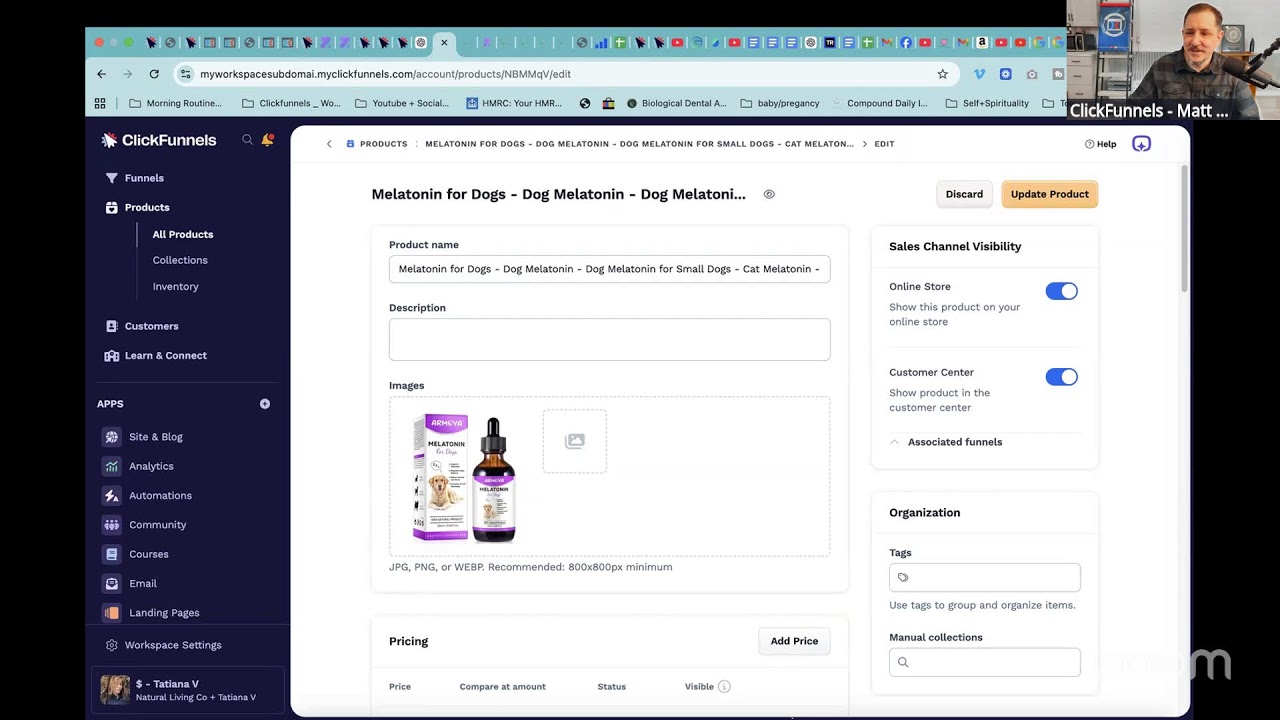The width and height of the screenshot is (1280, 720).
Task: Open the Analytics app
Action: [151, 466]
